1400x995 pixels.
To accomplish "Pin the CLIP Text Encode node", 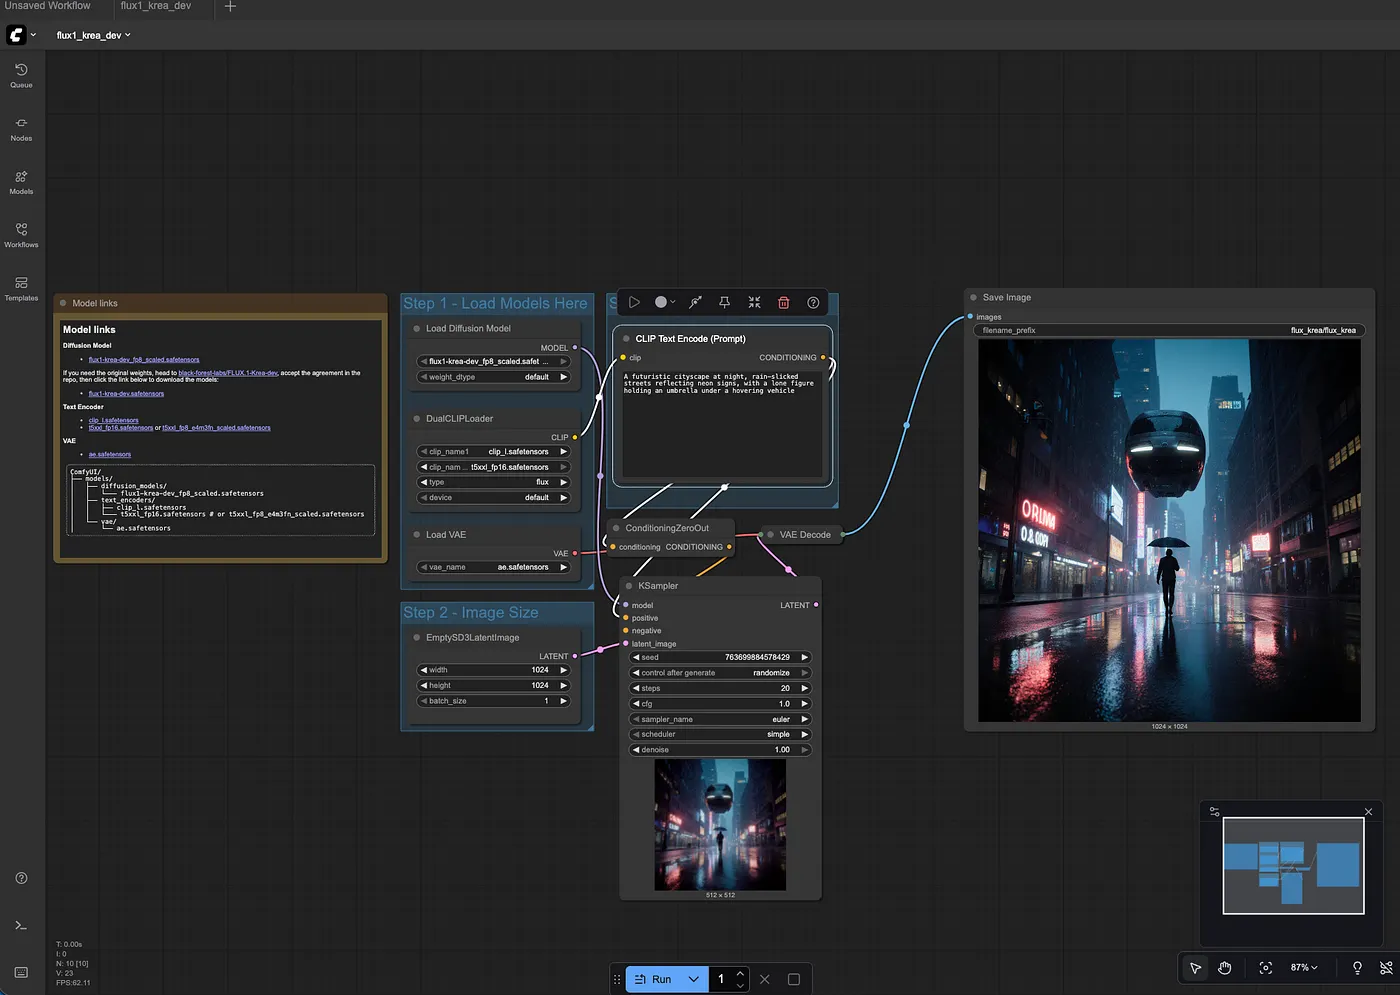I will 725,302.
